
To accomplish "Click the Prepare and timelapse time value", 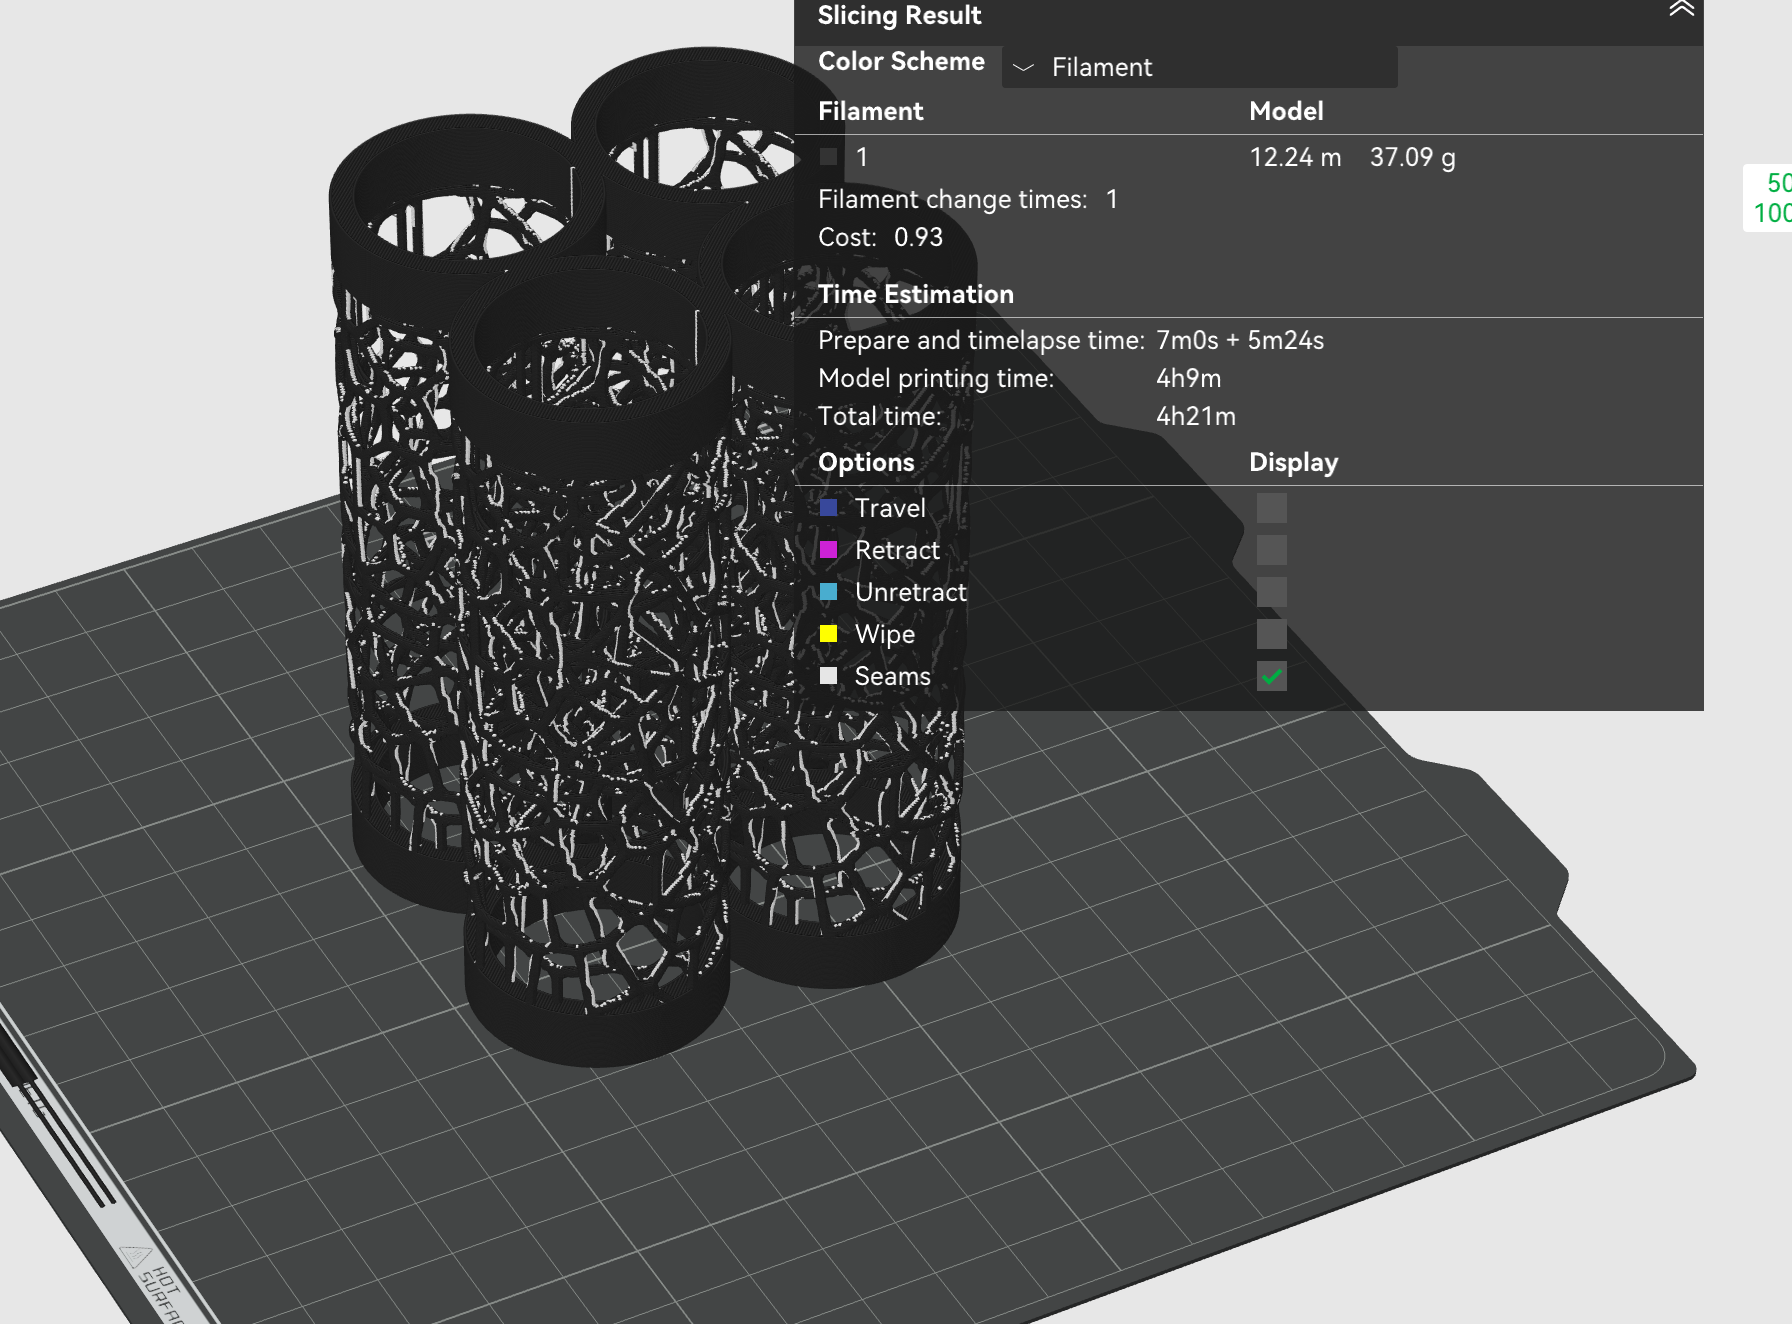I will 1240,340.
